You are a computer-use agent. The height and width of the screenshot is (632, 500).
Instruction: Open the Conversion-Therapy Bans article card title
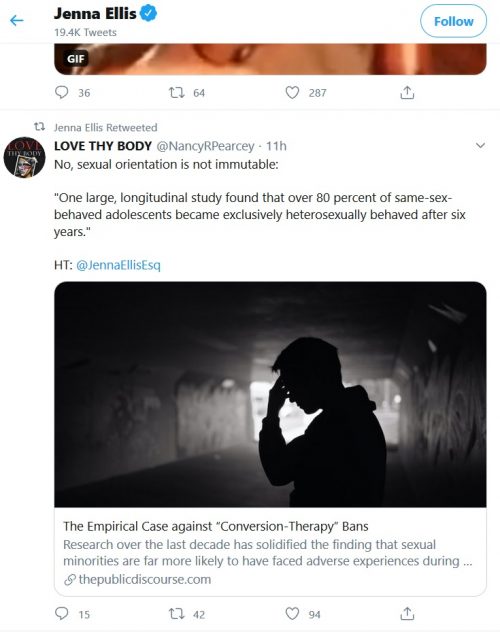click(216, 526)
